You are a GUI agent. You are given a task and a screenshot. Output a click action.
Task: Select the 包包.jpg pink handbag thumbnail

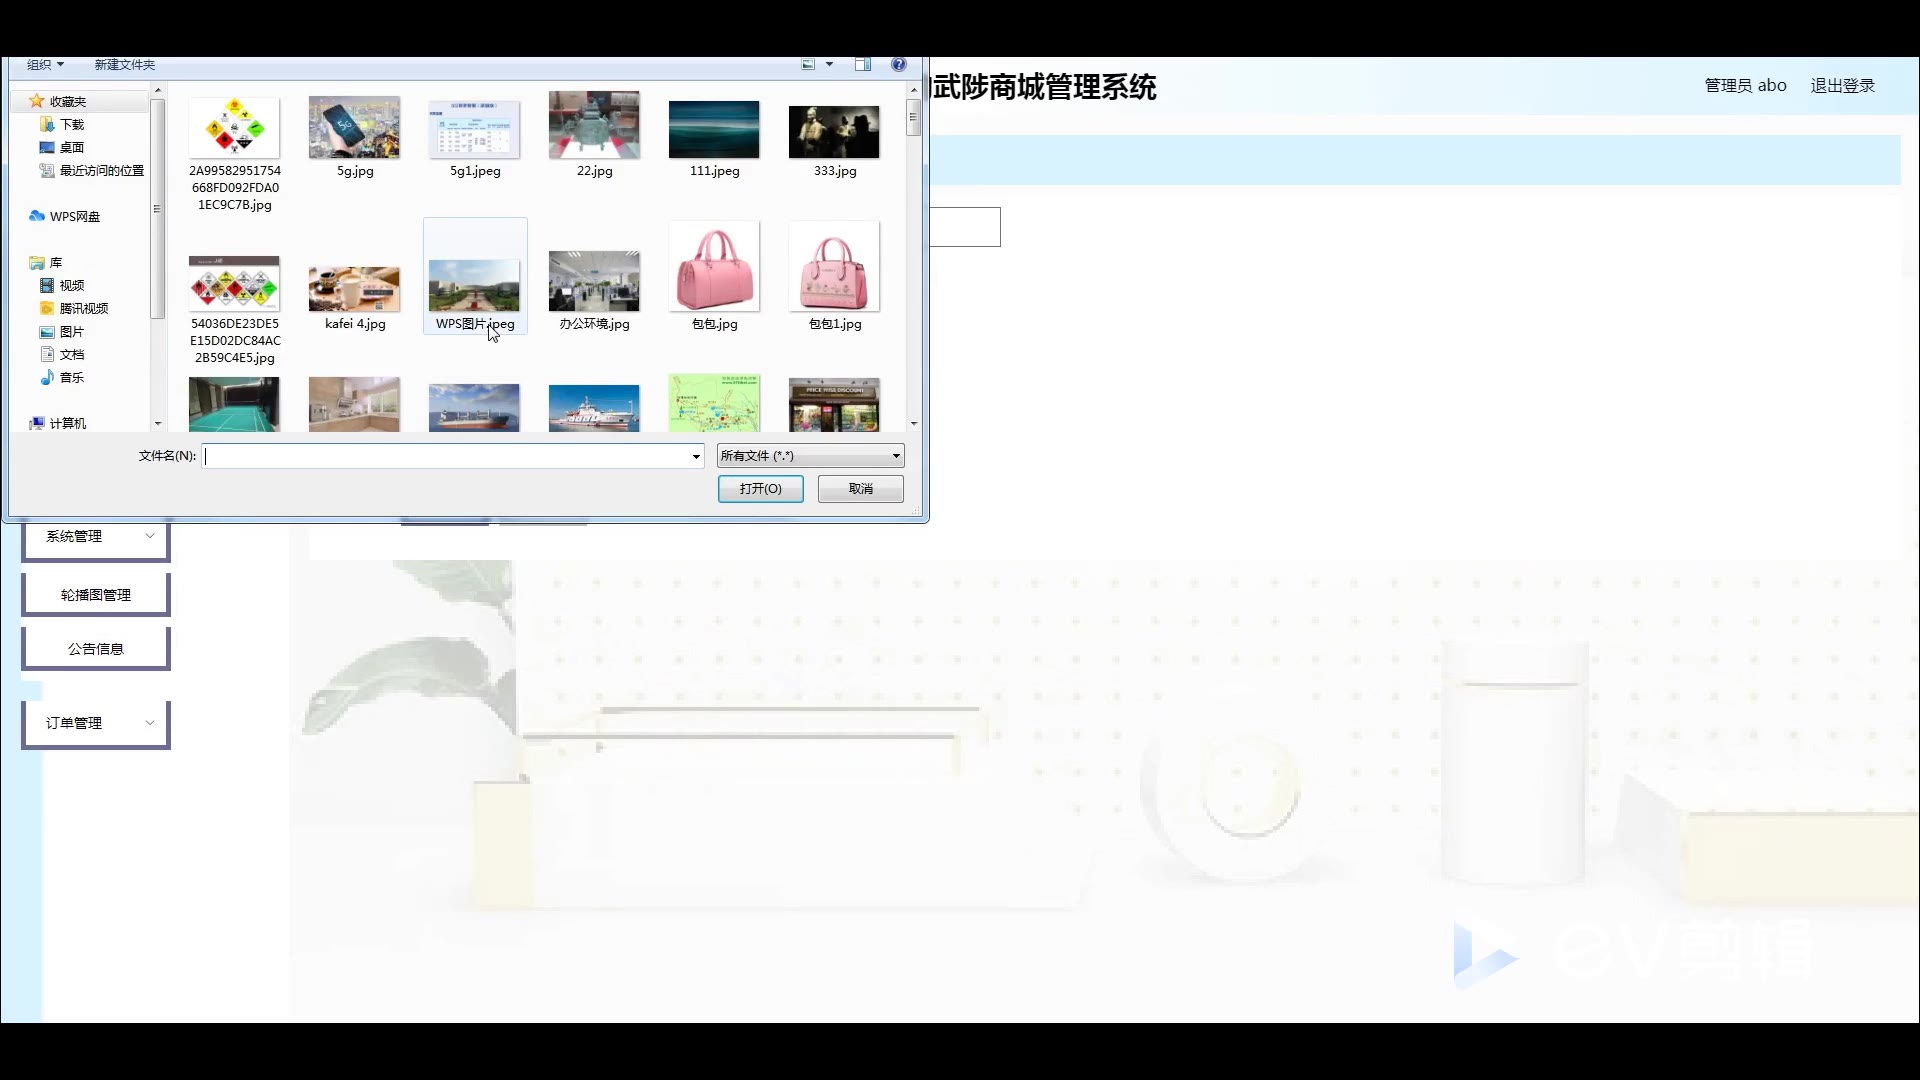point(714,270)
